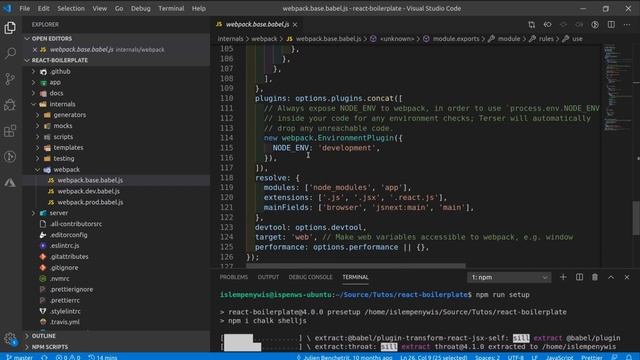Viewport: 640px width, 360px height.
Task: Open the File menu
Action: [24, 8]
